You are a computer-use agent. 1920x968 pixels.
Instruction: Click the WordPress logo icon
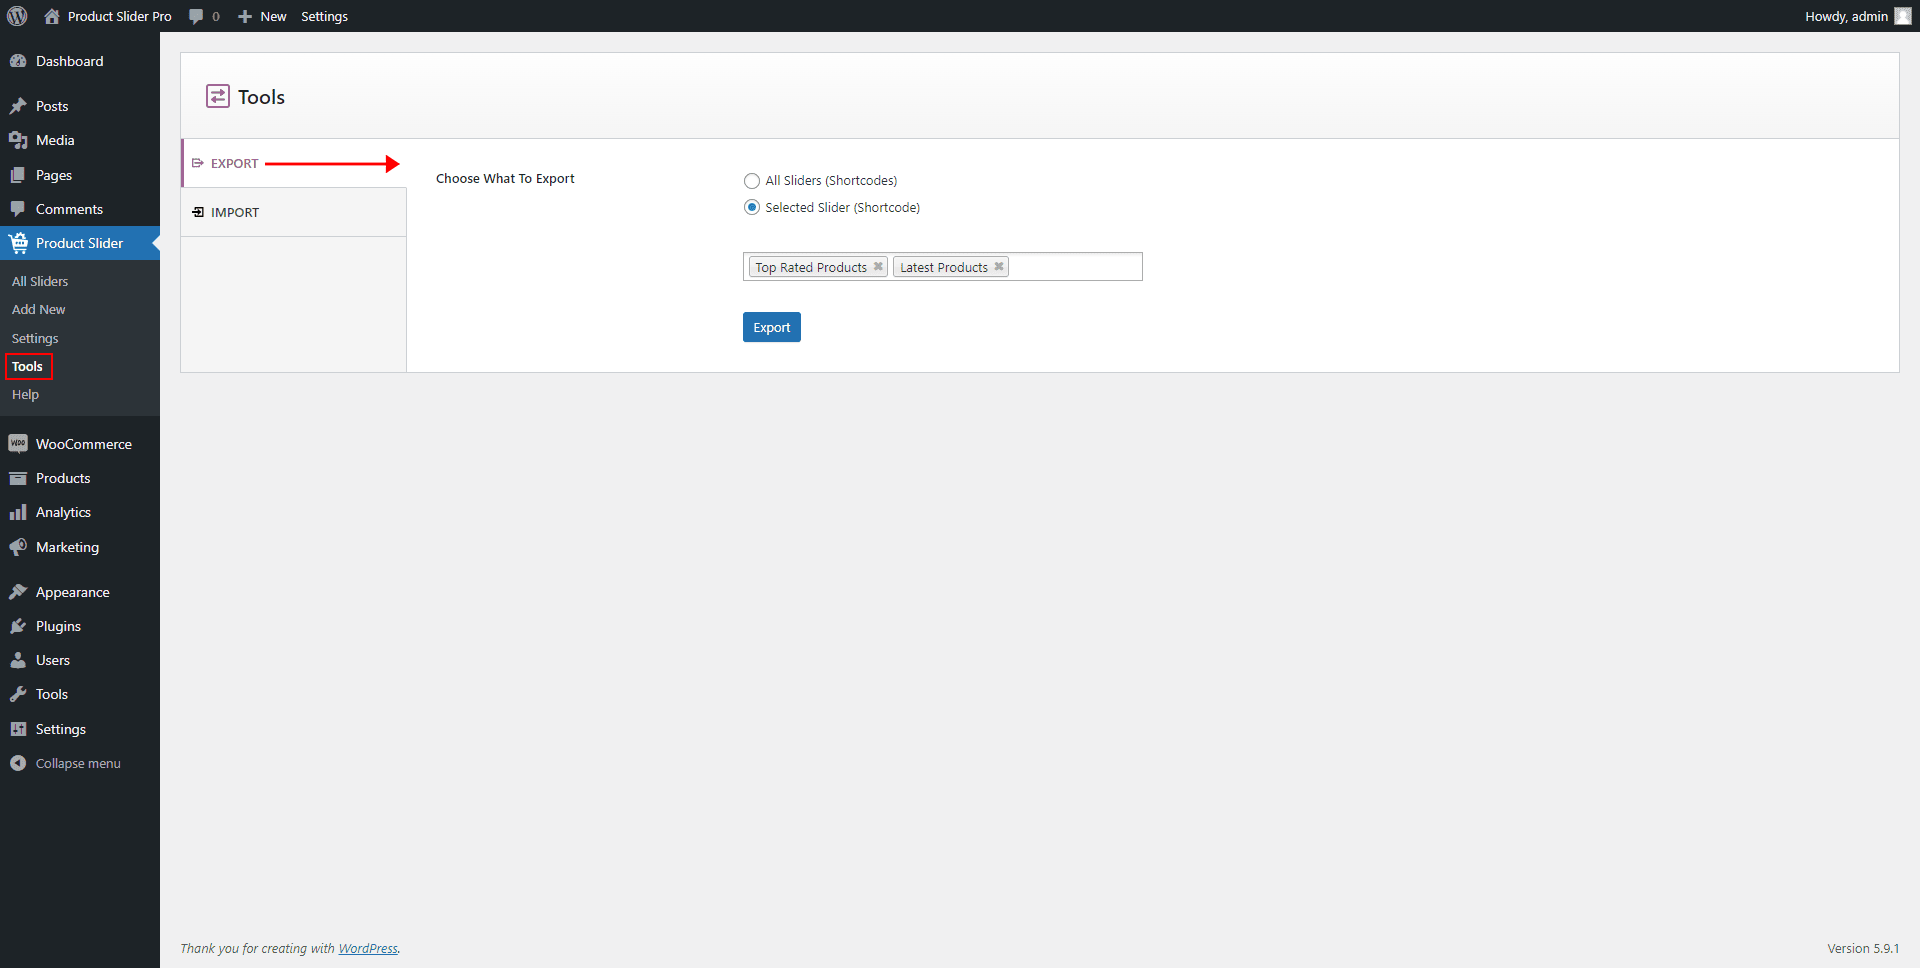[x=17, y=16]
